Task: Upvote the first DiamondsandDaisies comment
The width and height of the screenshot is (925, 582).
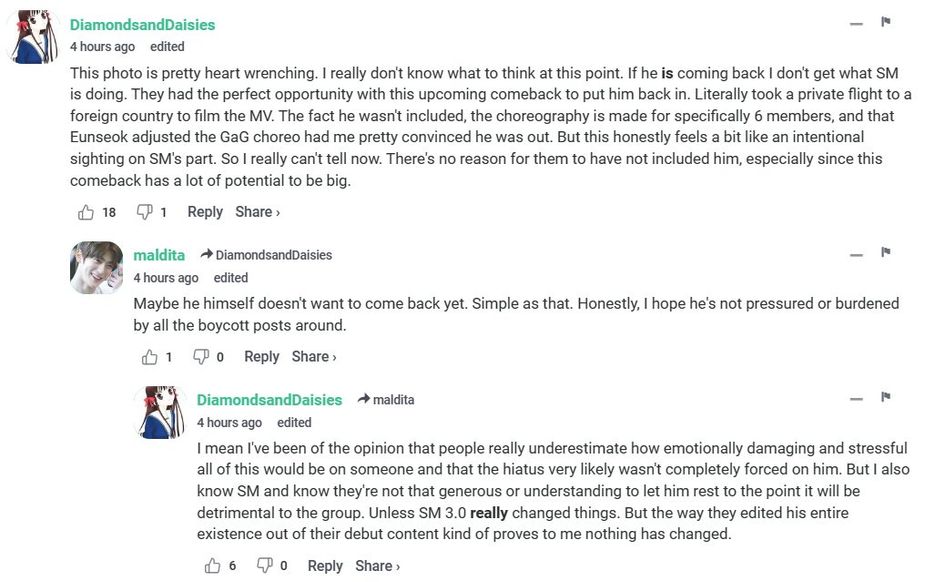Action: (x=86, y=212)
